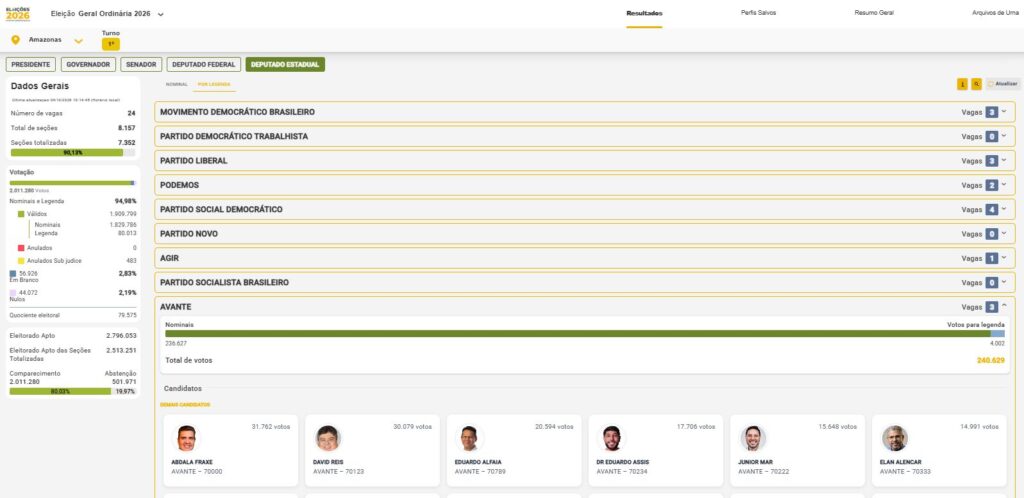1024x498 pixels.
Task: Click the Total de votos 240.629 value
Action: pos(991,360)
